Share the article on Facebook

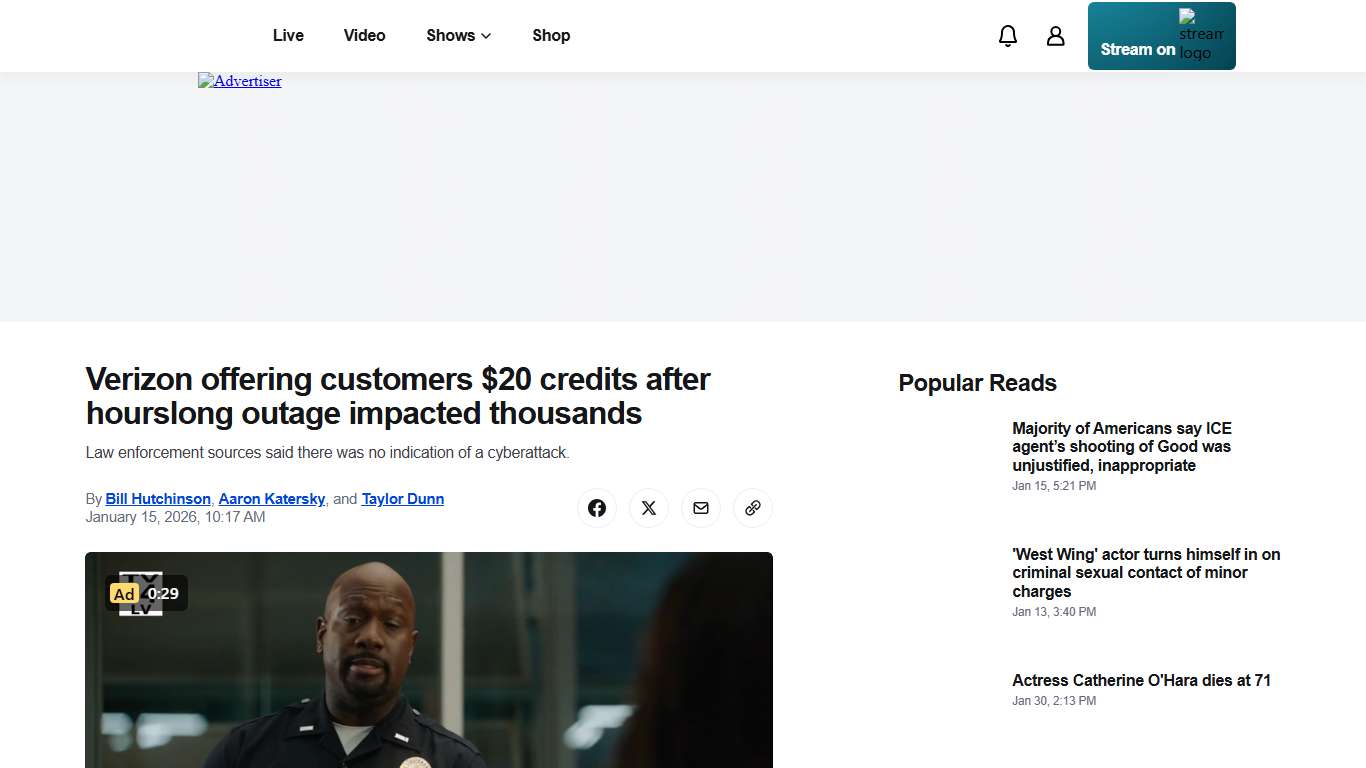(x=597, y=508)
